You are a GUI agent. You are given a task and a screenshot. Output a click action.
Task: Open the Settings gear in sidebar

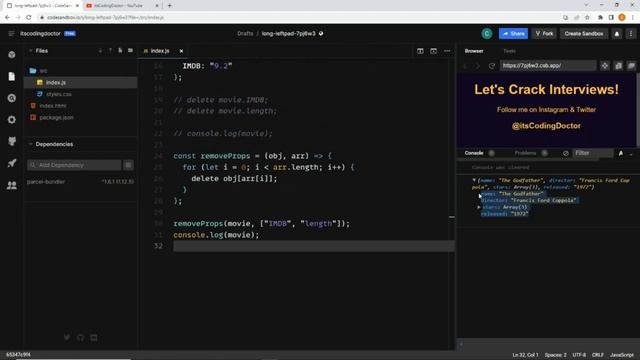(x=12, y=120)
